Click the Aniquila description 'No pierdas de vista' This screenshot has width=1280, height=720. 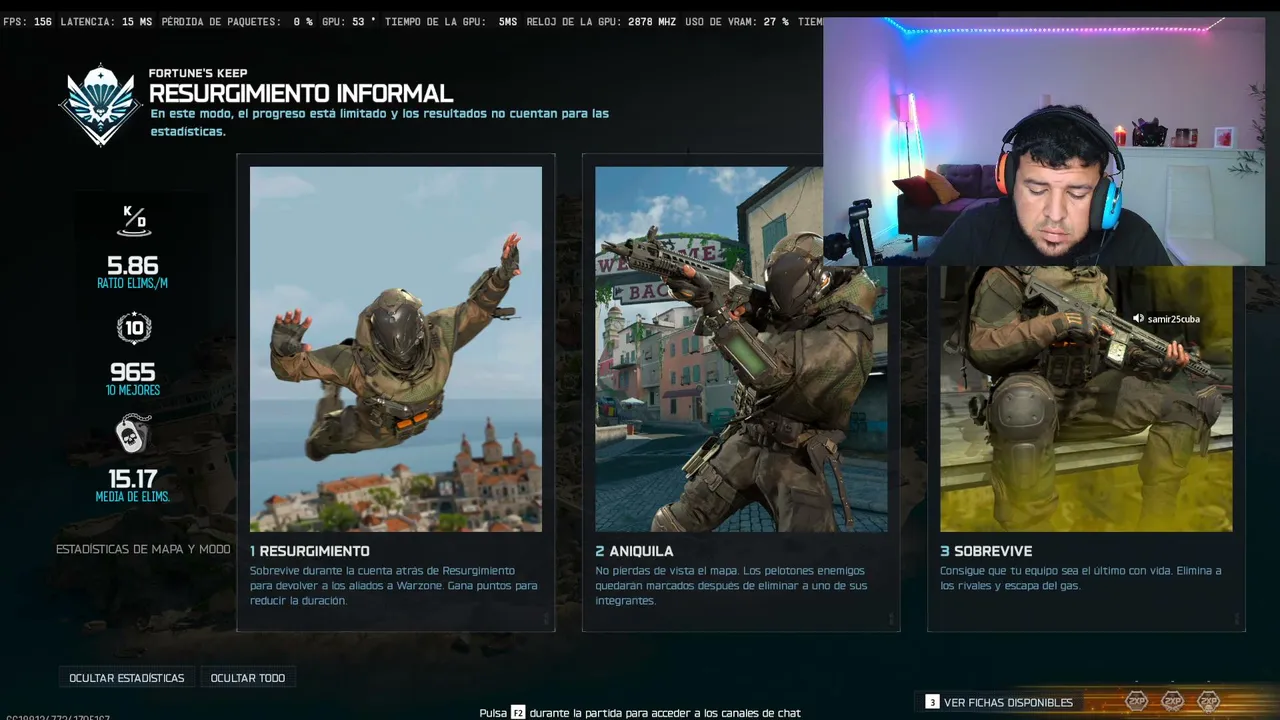click(x=731, y=586)
